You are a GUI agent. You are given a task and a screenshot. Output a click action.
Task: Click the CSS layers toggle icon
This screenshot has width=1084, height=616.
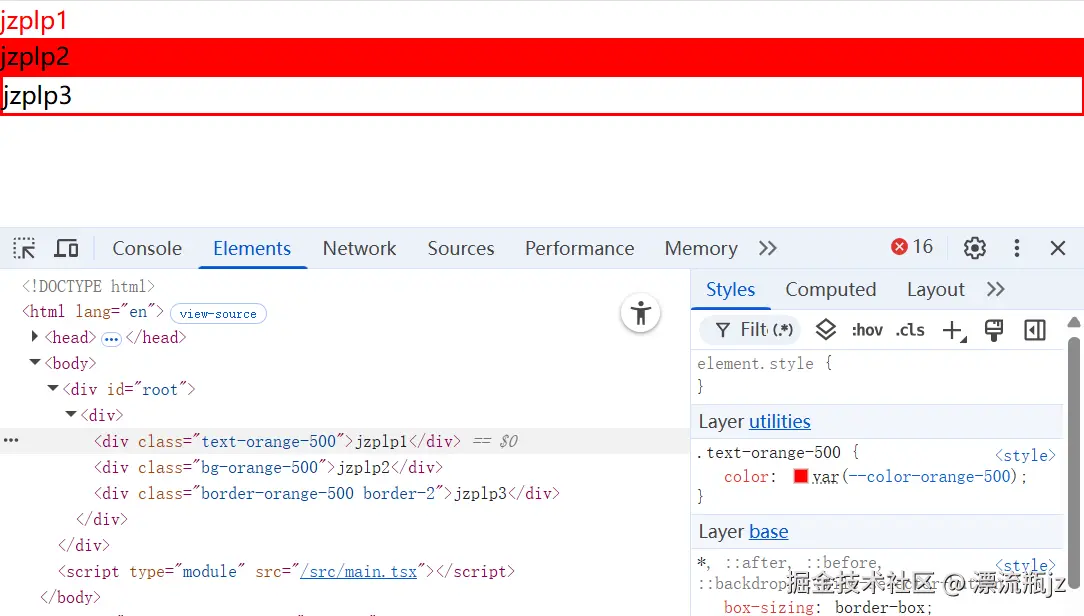click(825, 330)
